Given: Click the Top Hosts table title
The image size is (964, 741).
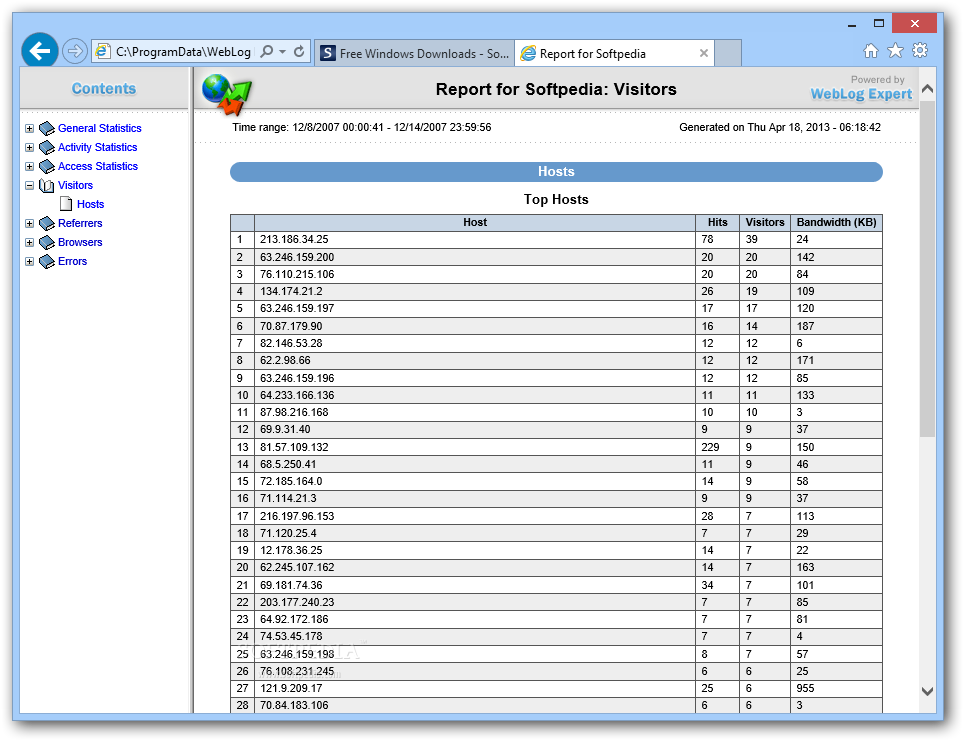Looking at the screenshot, I should pyautogui.click(x=556, y=199).
